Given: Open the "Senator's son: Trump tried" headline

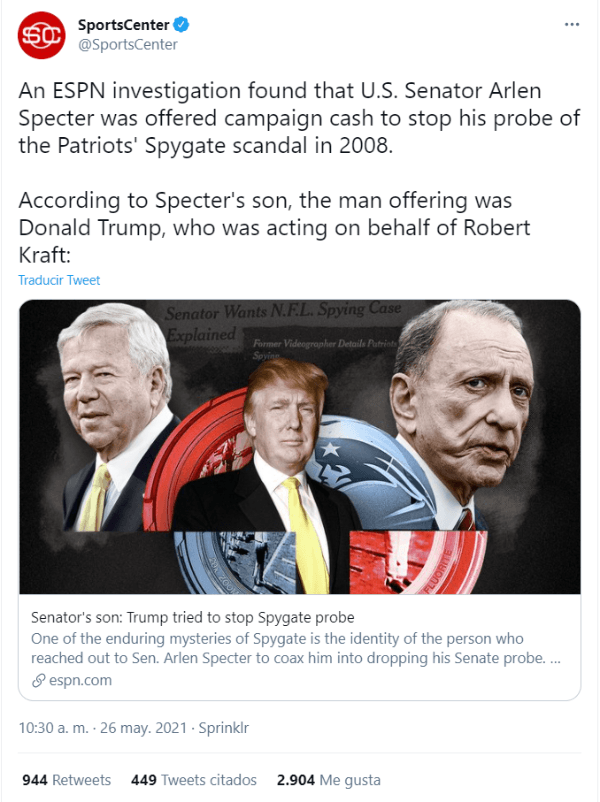Looking at the screenshot, I should 193,616.
